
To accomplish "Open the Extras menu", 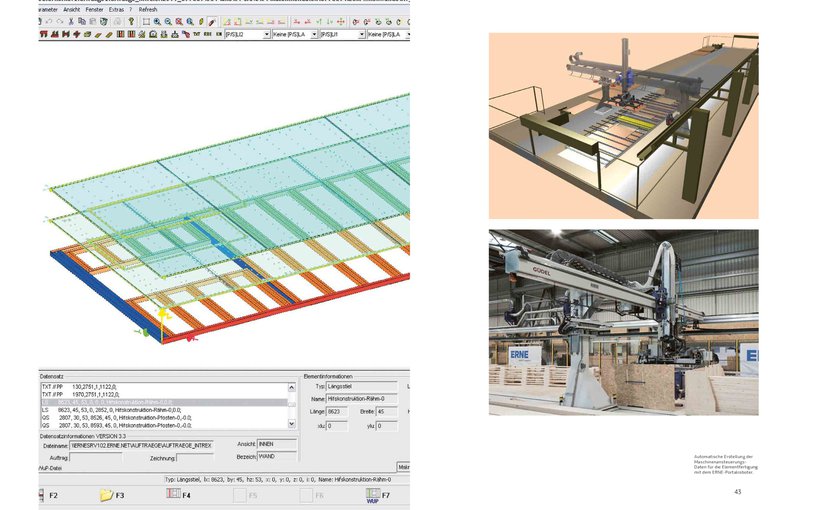I will pos(116,9).
